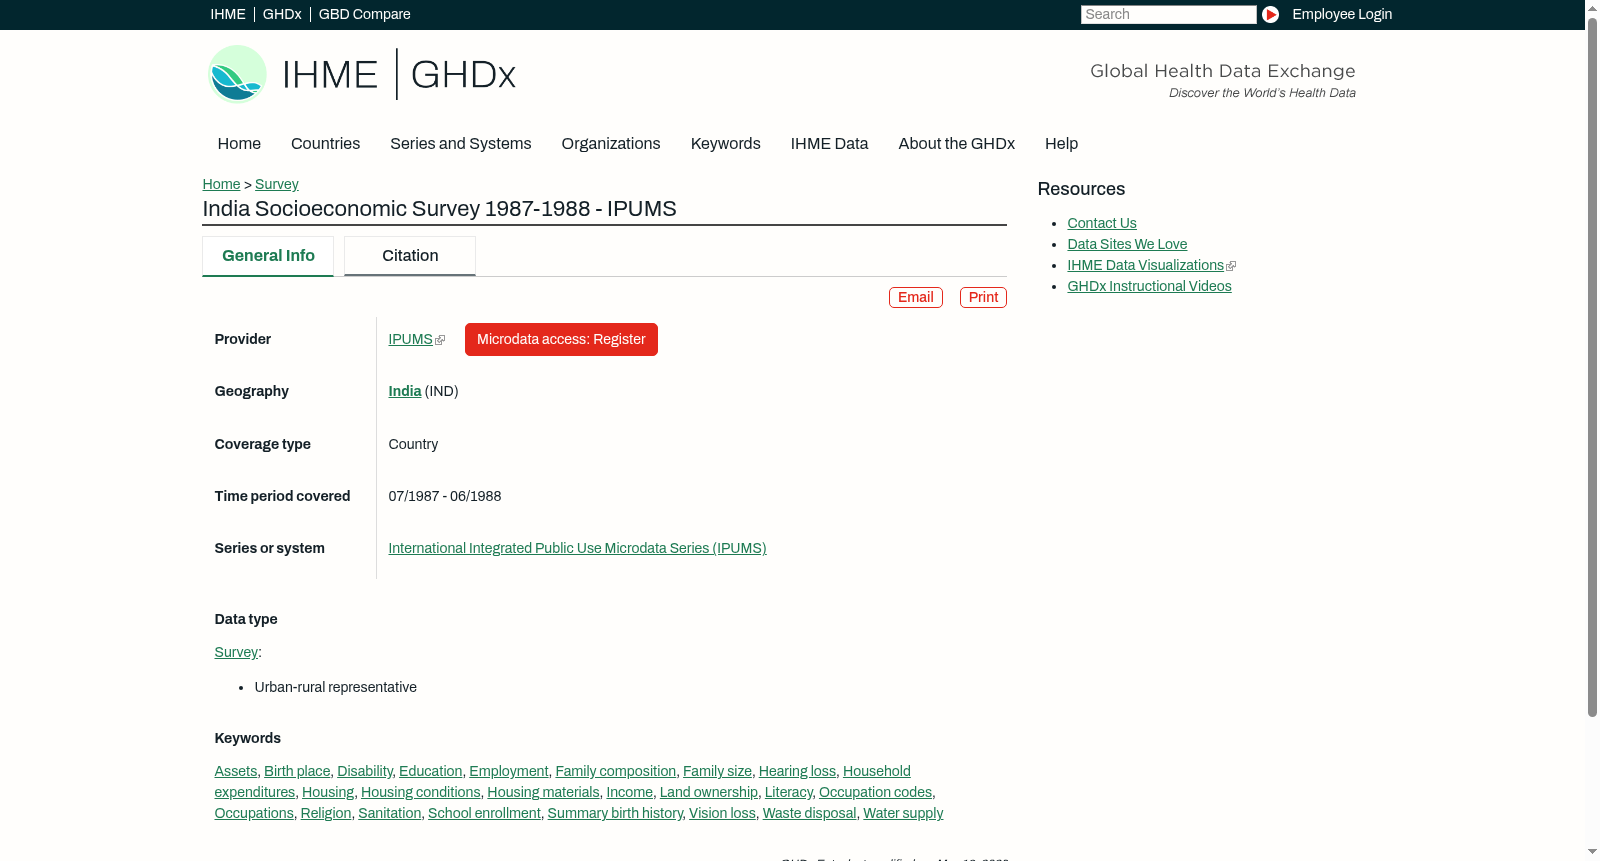Open the IHME Data menu item
1600x861 pixels.
pyautogui.click(x=829, y=143)
